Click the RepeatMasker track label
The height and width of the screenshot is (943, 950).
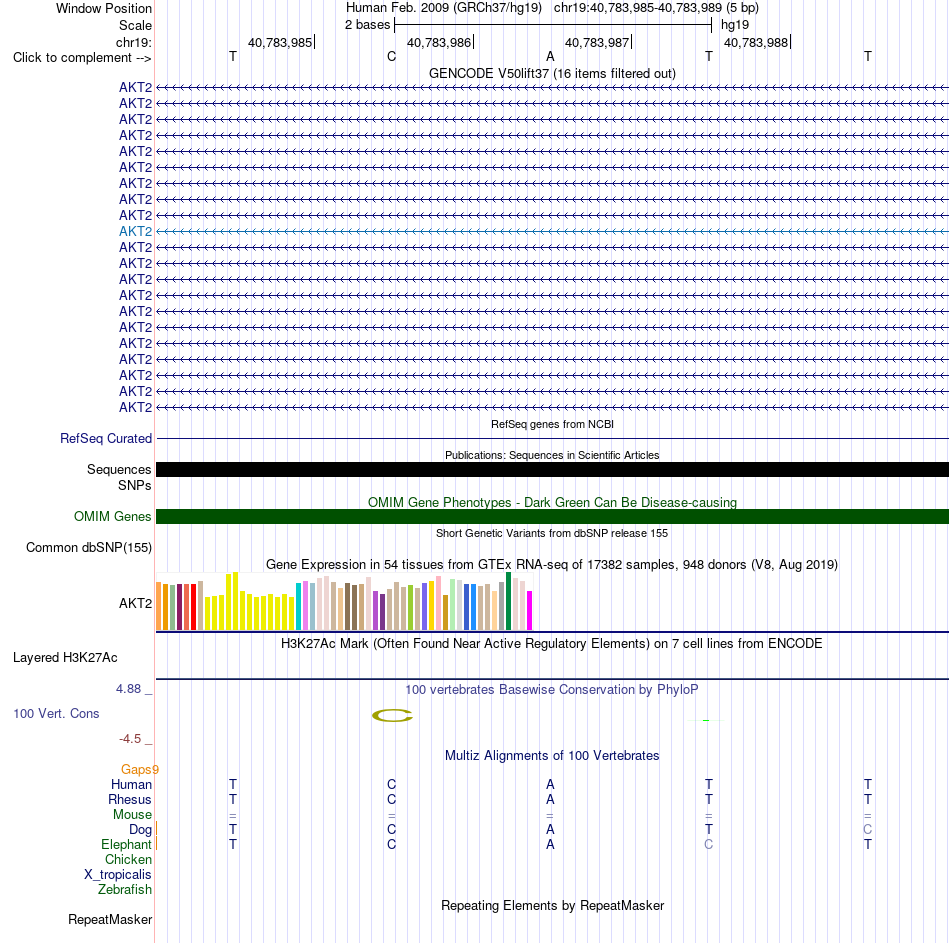[110, 919]
